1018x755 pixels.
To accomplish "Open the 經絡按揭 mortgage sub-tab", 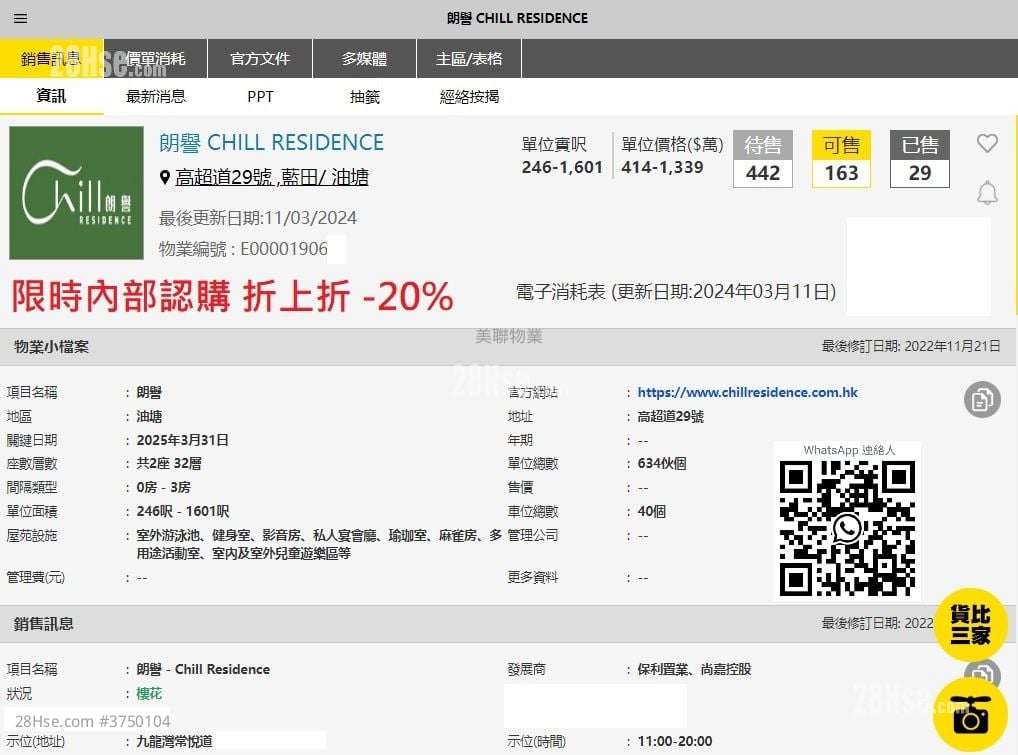I will [469, 97].
